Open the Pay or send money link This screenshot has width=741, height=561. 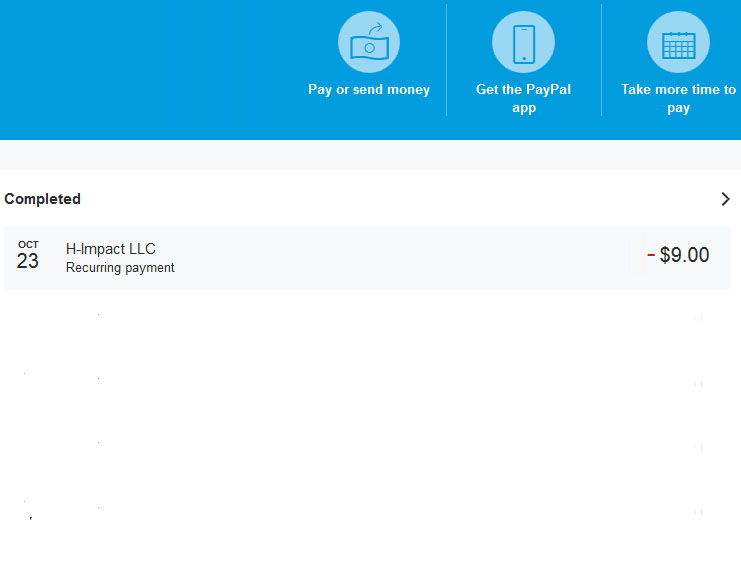tap(369, 89)
